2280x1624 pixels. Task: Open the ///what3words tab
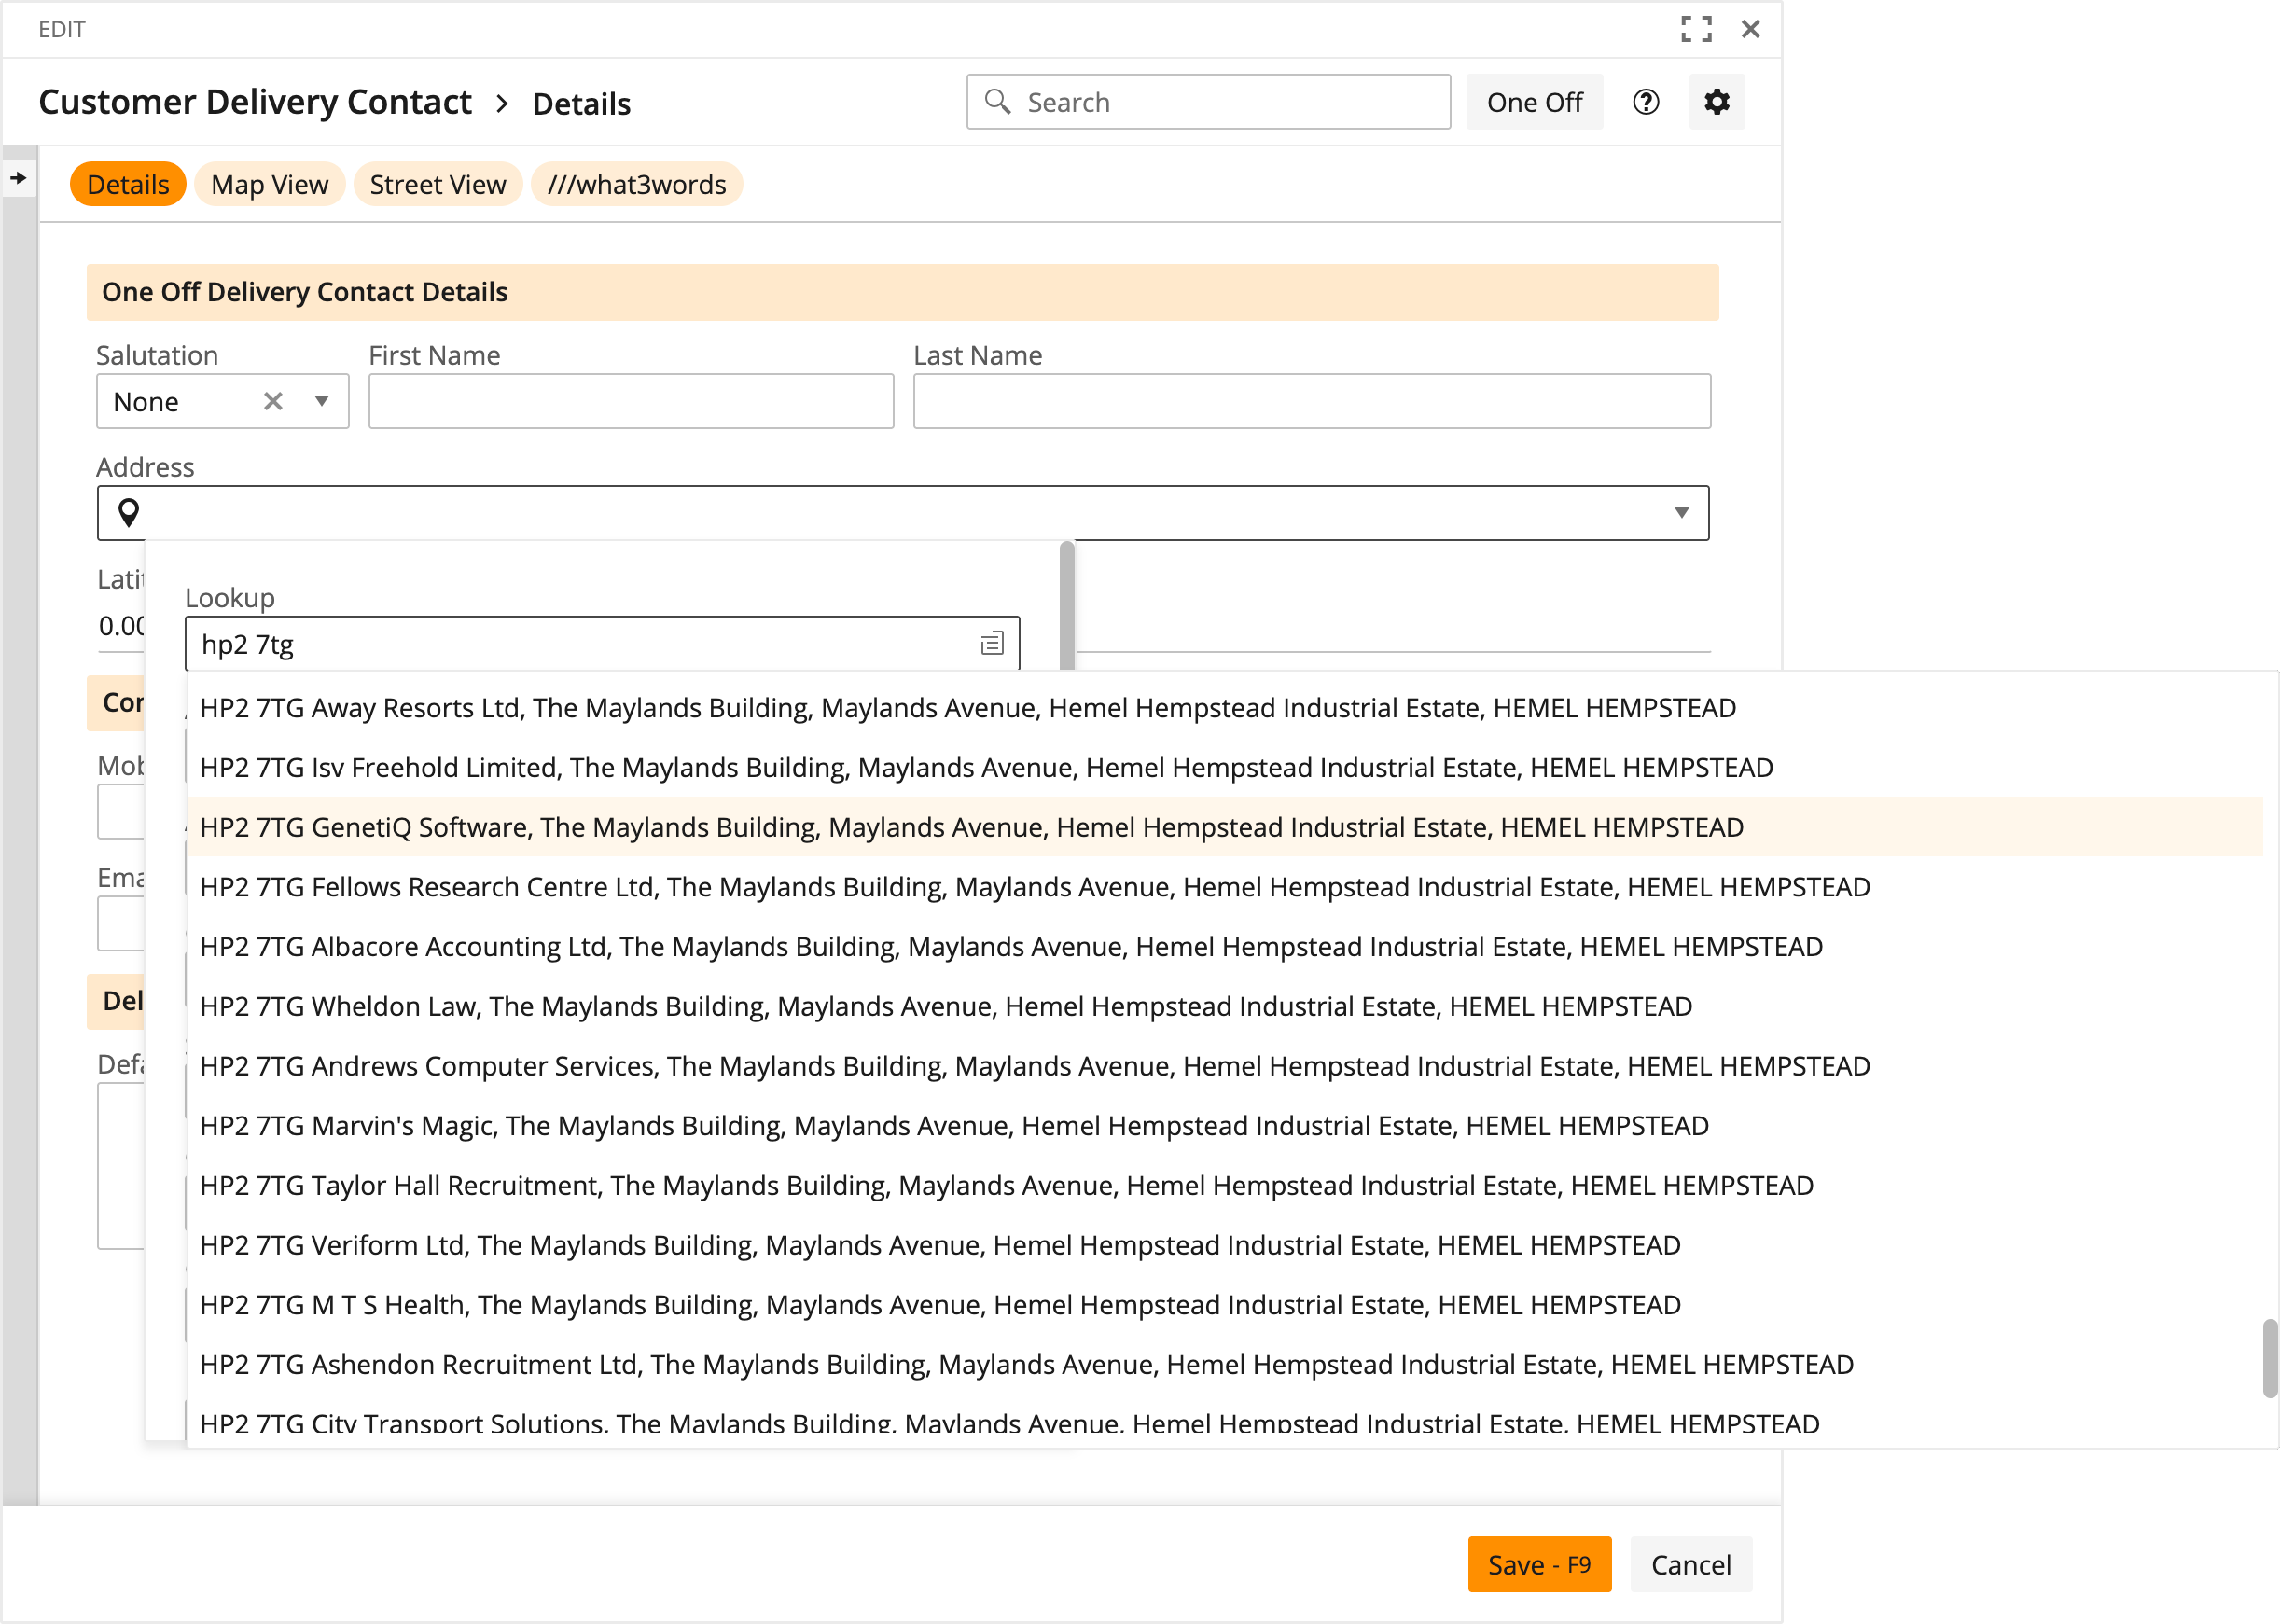click(636, 185)
